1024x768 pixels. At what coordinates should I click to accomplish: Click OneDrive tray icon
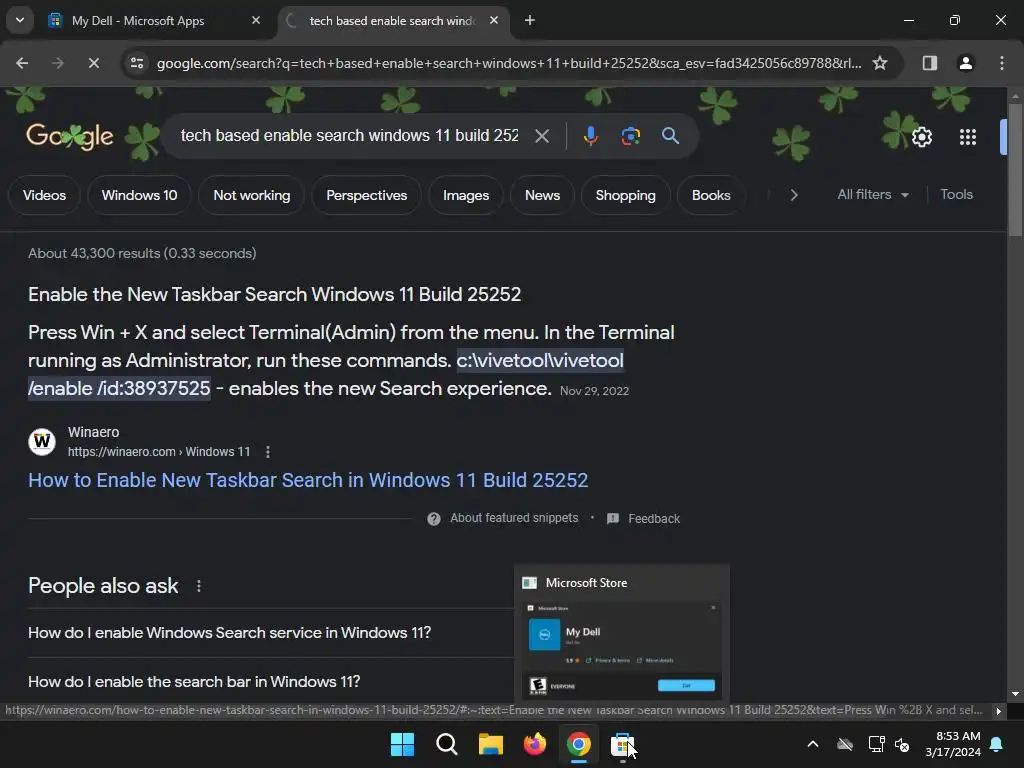844,744
